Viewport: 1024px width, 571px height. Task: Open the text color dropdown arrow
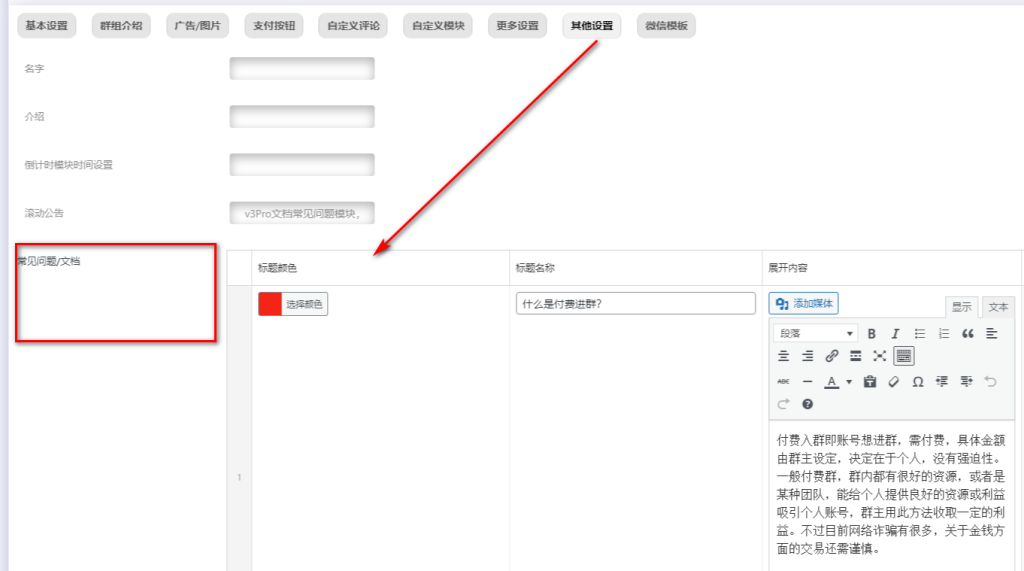pos(849,382)
